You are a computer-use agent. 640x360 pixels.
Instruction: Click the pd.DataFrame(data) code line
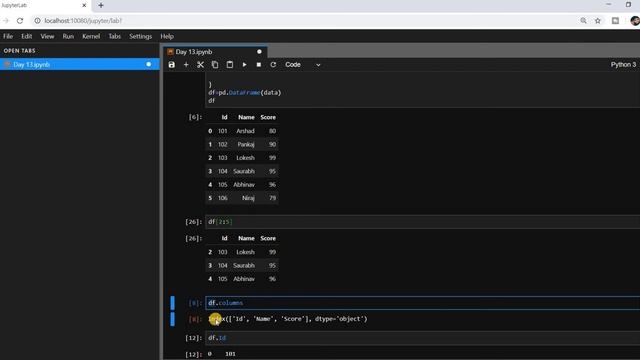244,93
